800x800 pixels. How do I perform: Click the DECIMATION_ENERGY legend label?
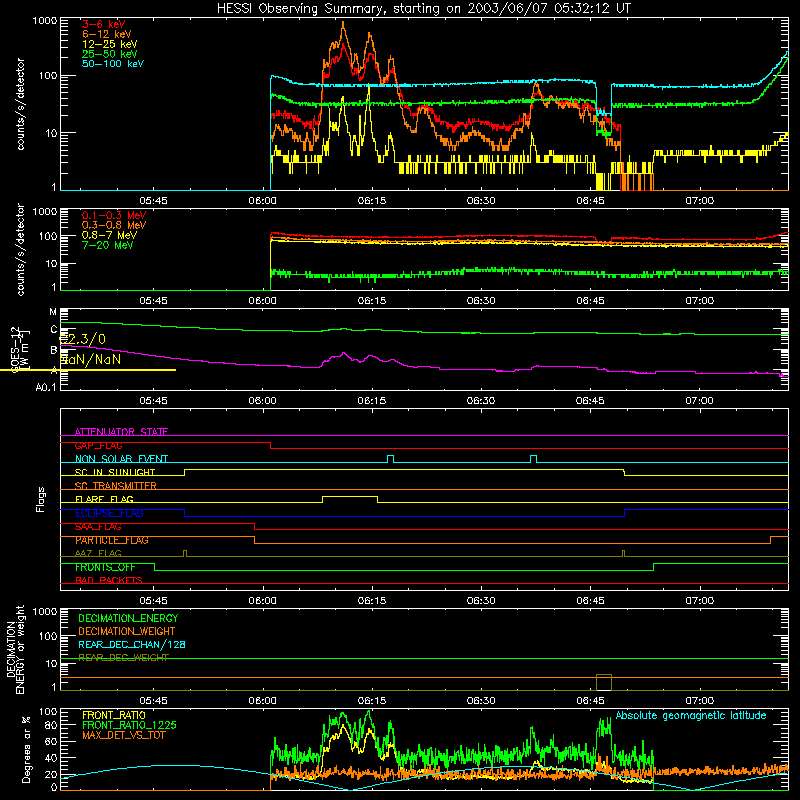pyautogui.click(x=128, y=618)
